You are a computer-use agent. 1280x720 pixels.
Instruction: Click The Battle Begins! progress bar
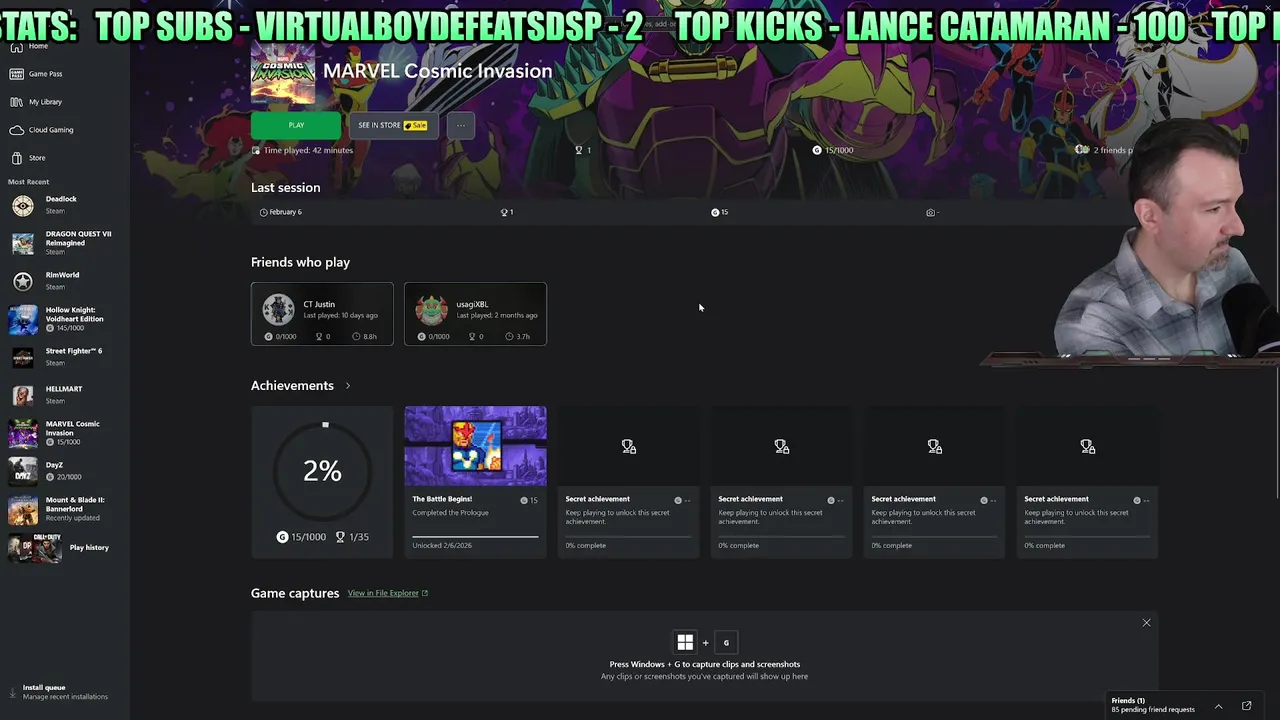tap(475, 536)
